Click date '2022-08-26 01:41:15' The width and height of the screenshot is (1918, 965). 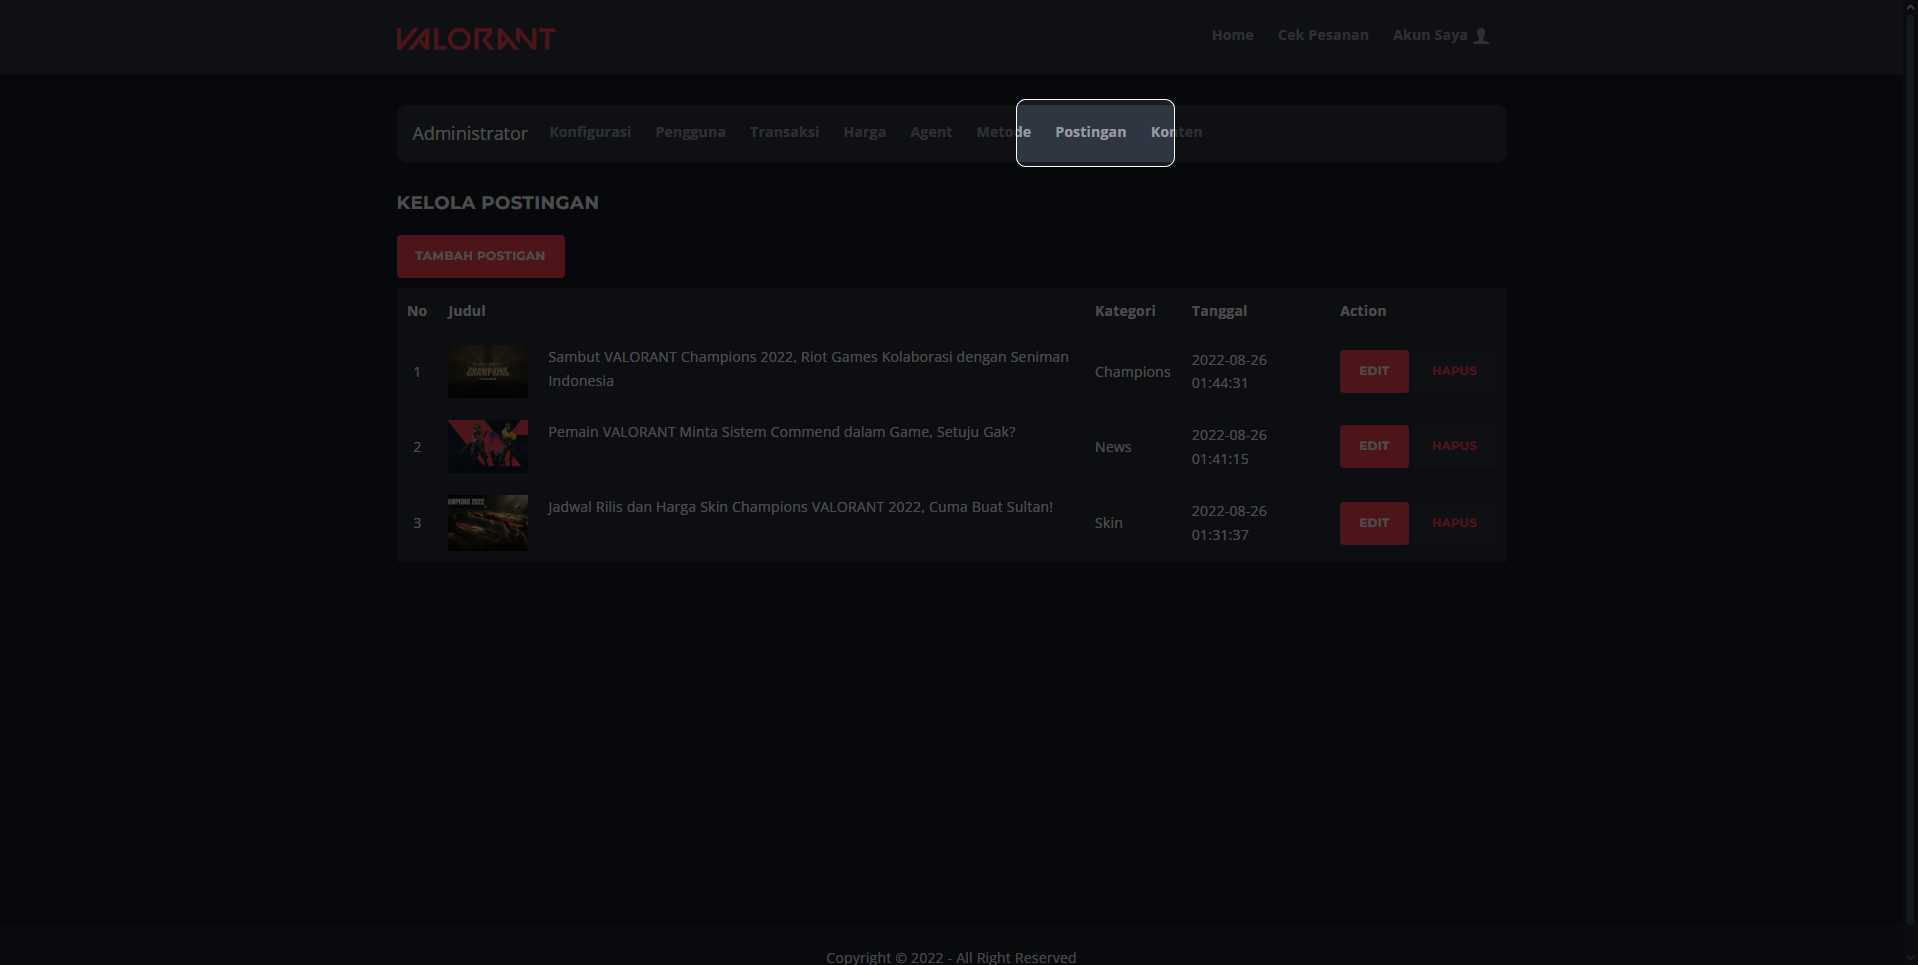pyautogui.click(x=1229, y=447)
